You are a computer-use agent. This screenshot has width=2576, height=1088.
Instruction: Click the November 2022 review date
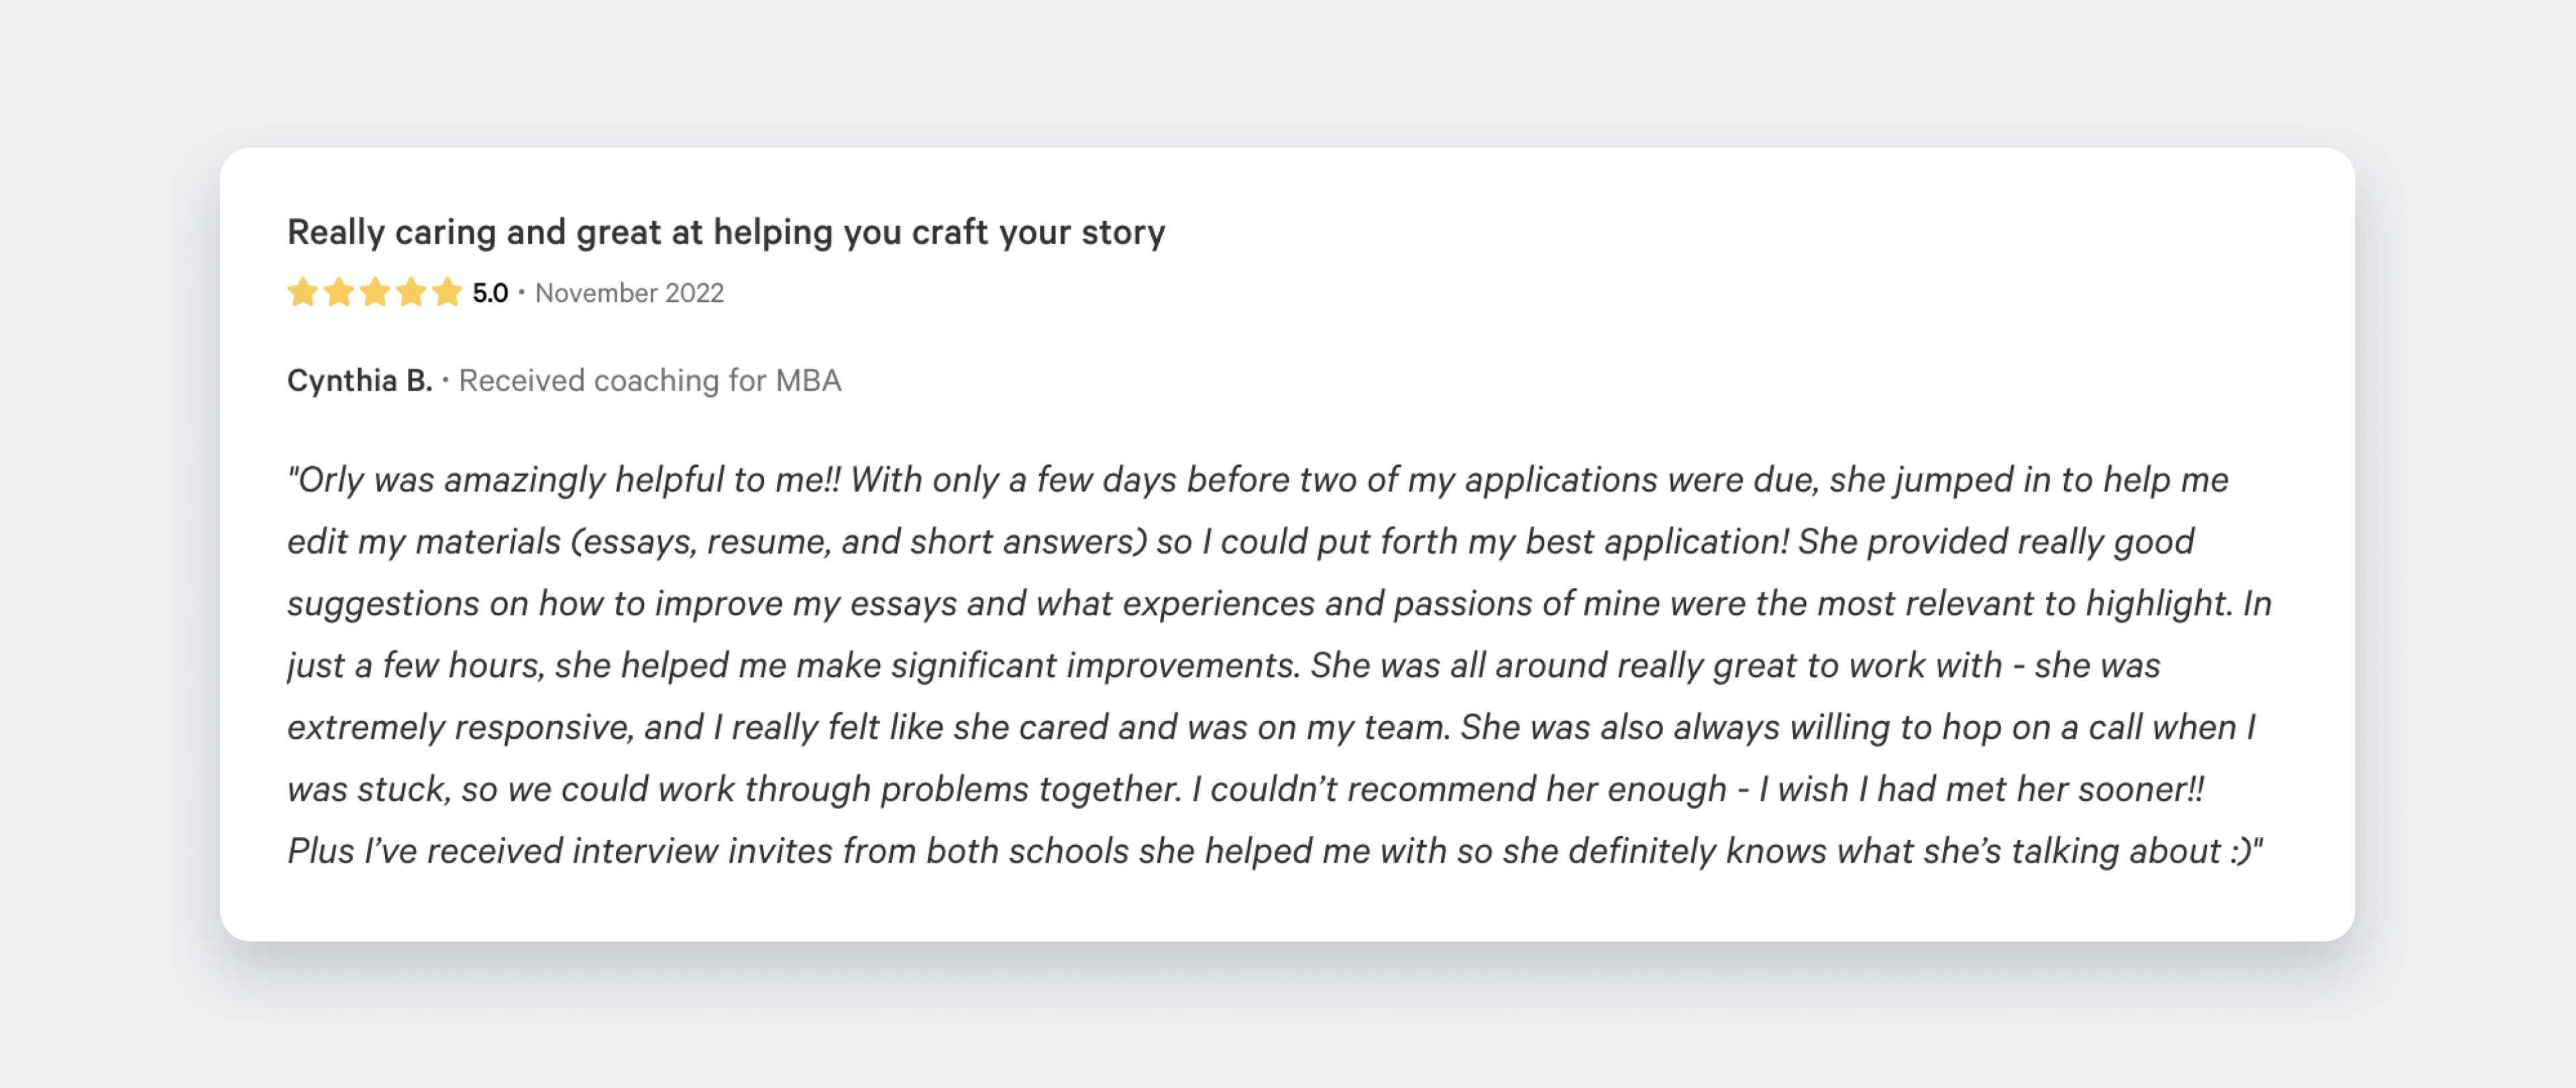click(x=629, y=293)
